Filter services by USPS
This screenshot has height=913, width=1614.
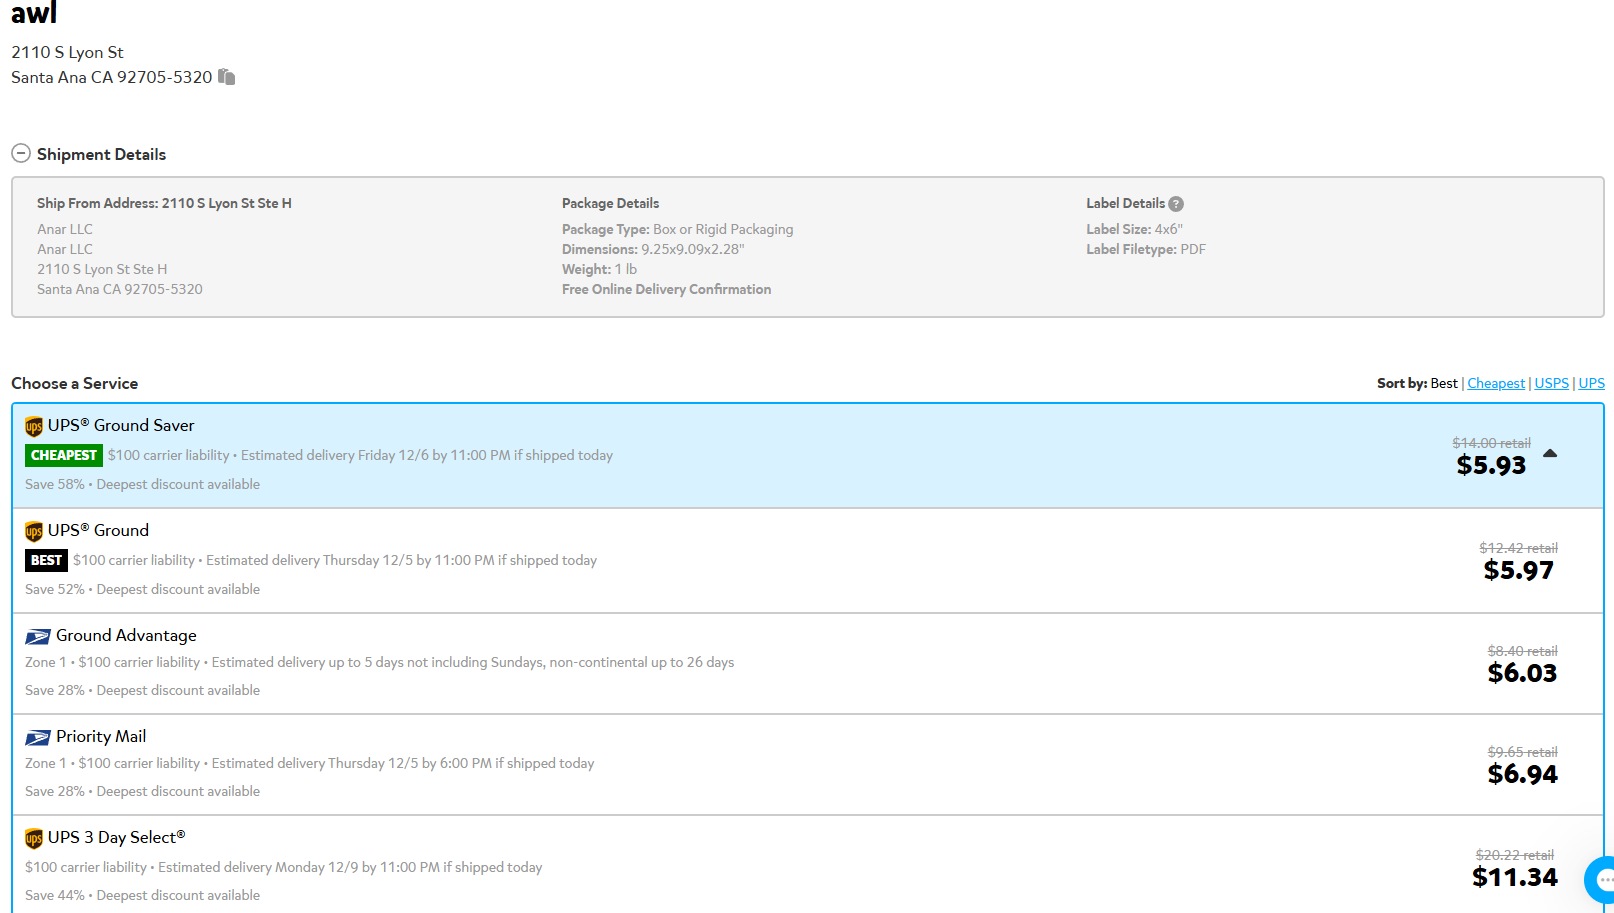1552,383
